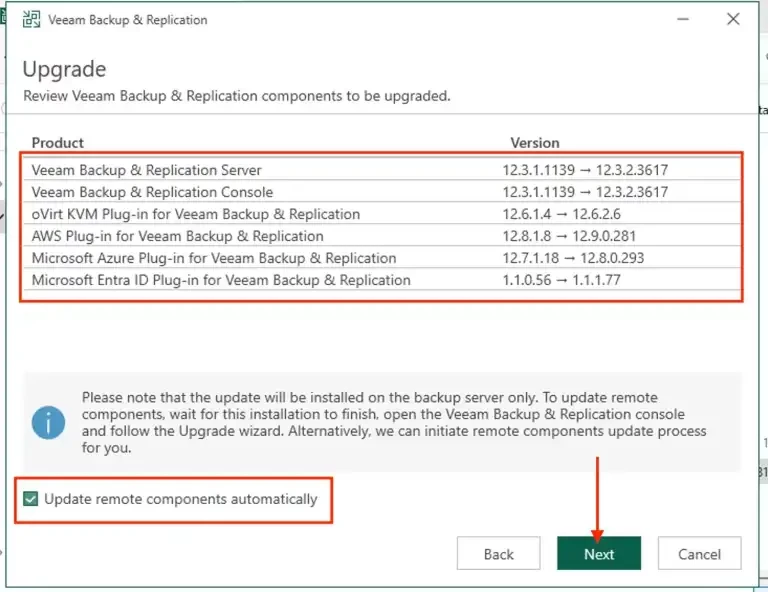Viewport: 768px width, 592px height.
Task: Click the Review components to be upgraded subtitle
Action: click(x=237, y=96)
